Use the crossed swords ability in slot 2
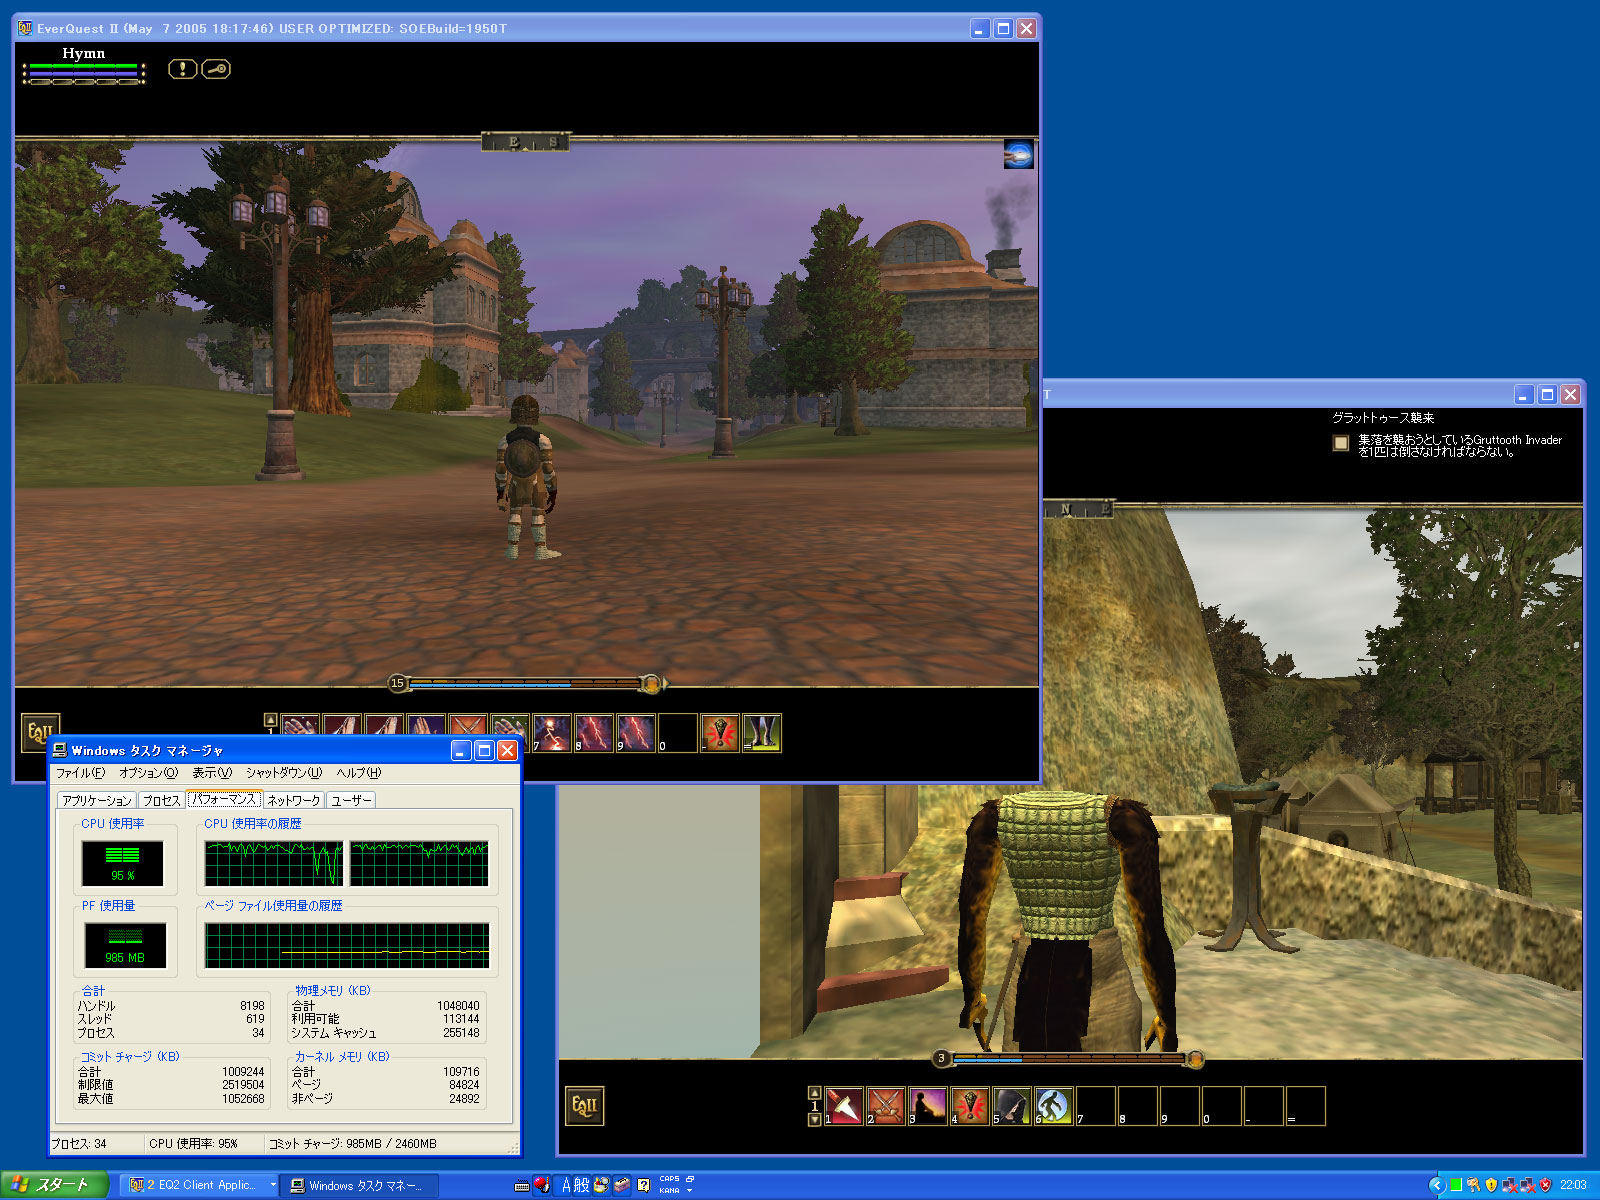 (x=886, y=1106)
